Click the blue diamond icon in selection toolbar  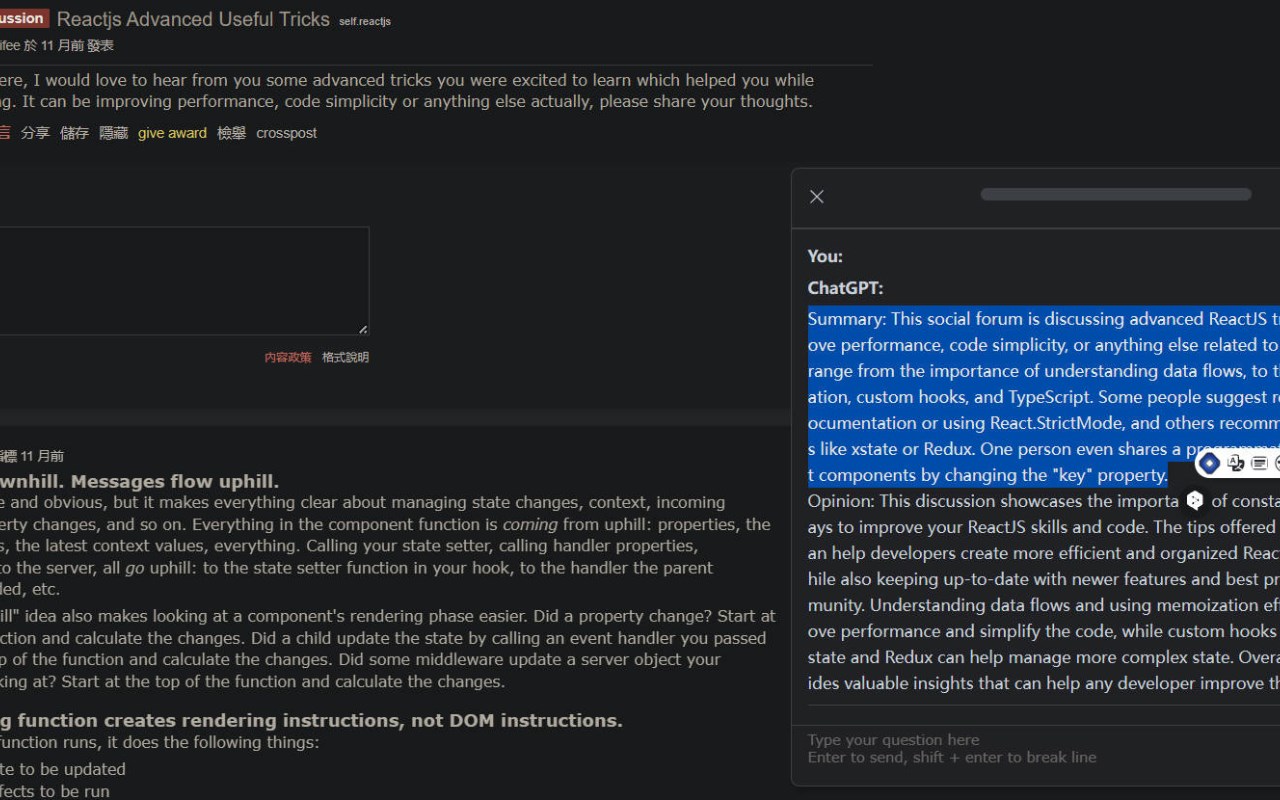click(x=1209, y=463)
